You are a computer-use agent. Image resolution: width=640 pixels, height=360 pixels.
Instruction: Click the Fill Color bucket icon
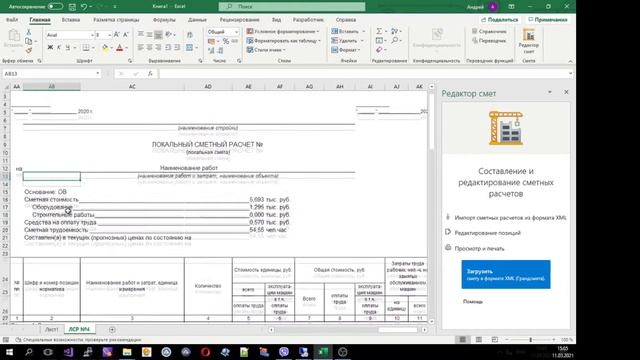click(105, 48)
